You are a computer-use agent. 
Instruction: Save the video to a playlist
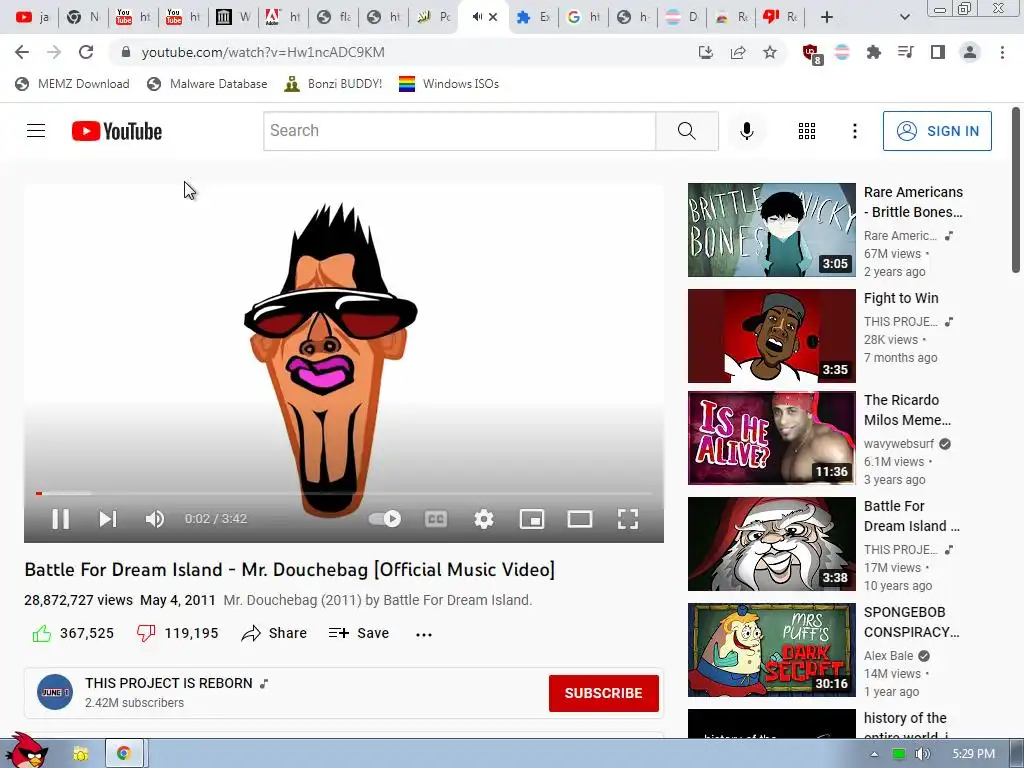(x=359, y=633)
